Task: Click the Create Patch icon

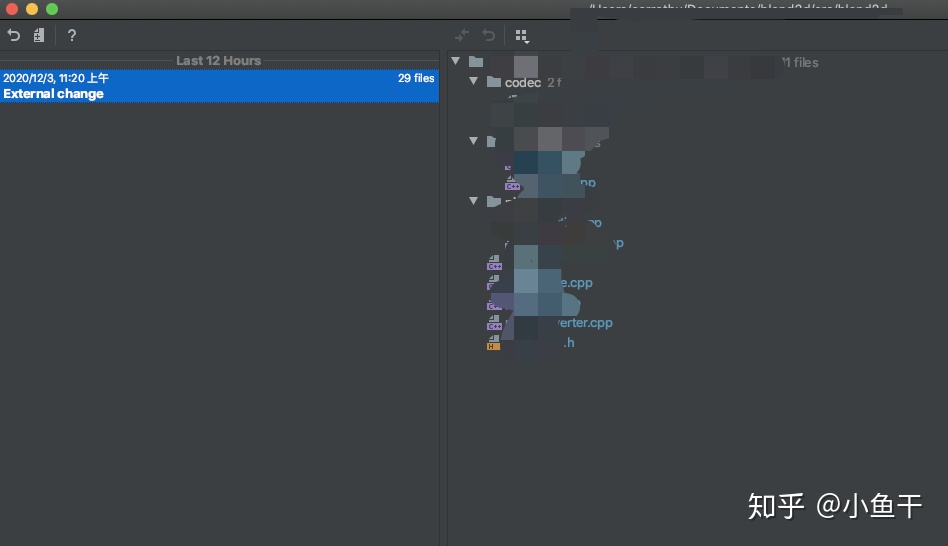Action: tap(39, 35)
